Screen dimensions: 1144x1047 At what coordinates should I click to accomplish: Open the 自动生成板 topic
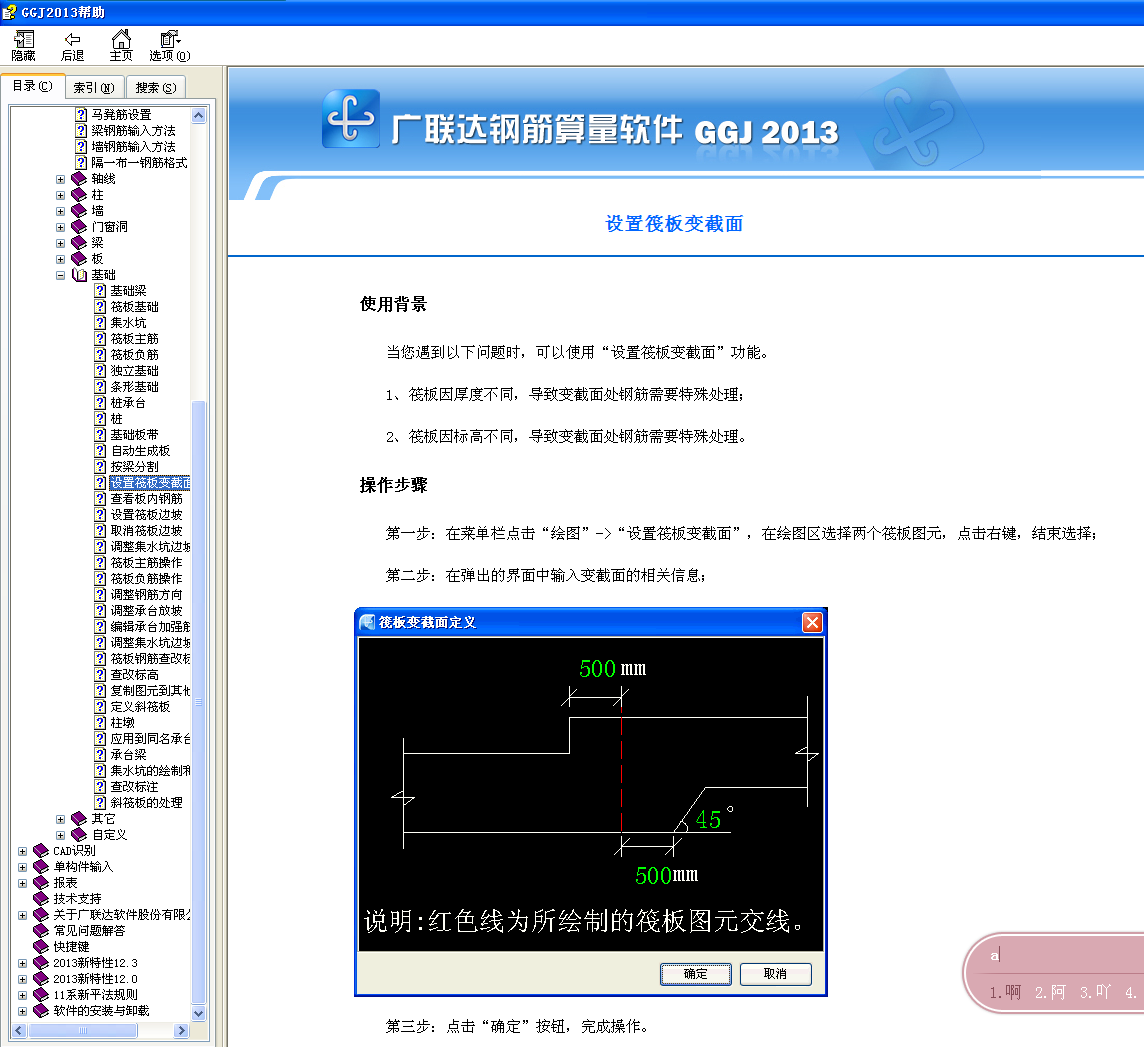click(140, 452)
